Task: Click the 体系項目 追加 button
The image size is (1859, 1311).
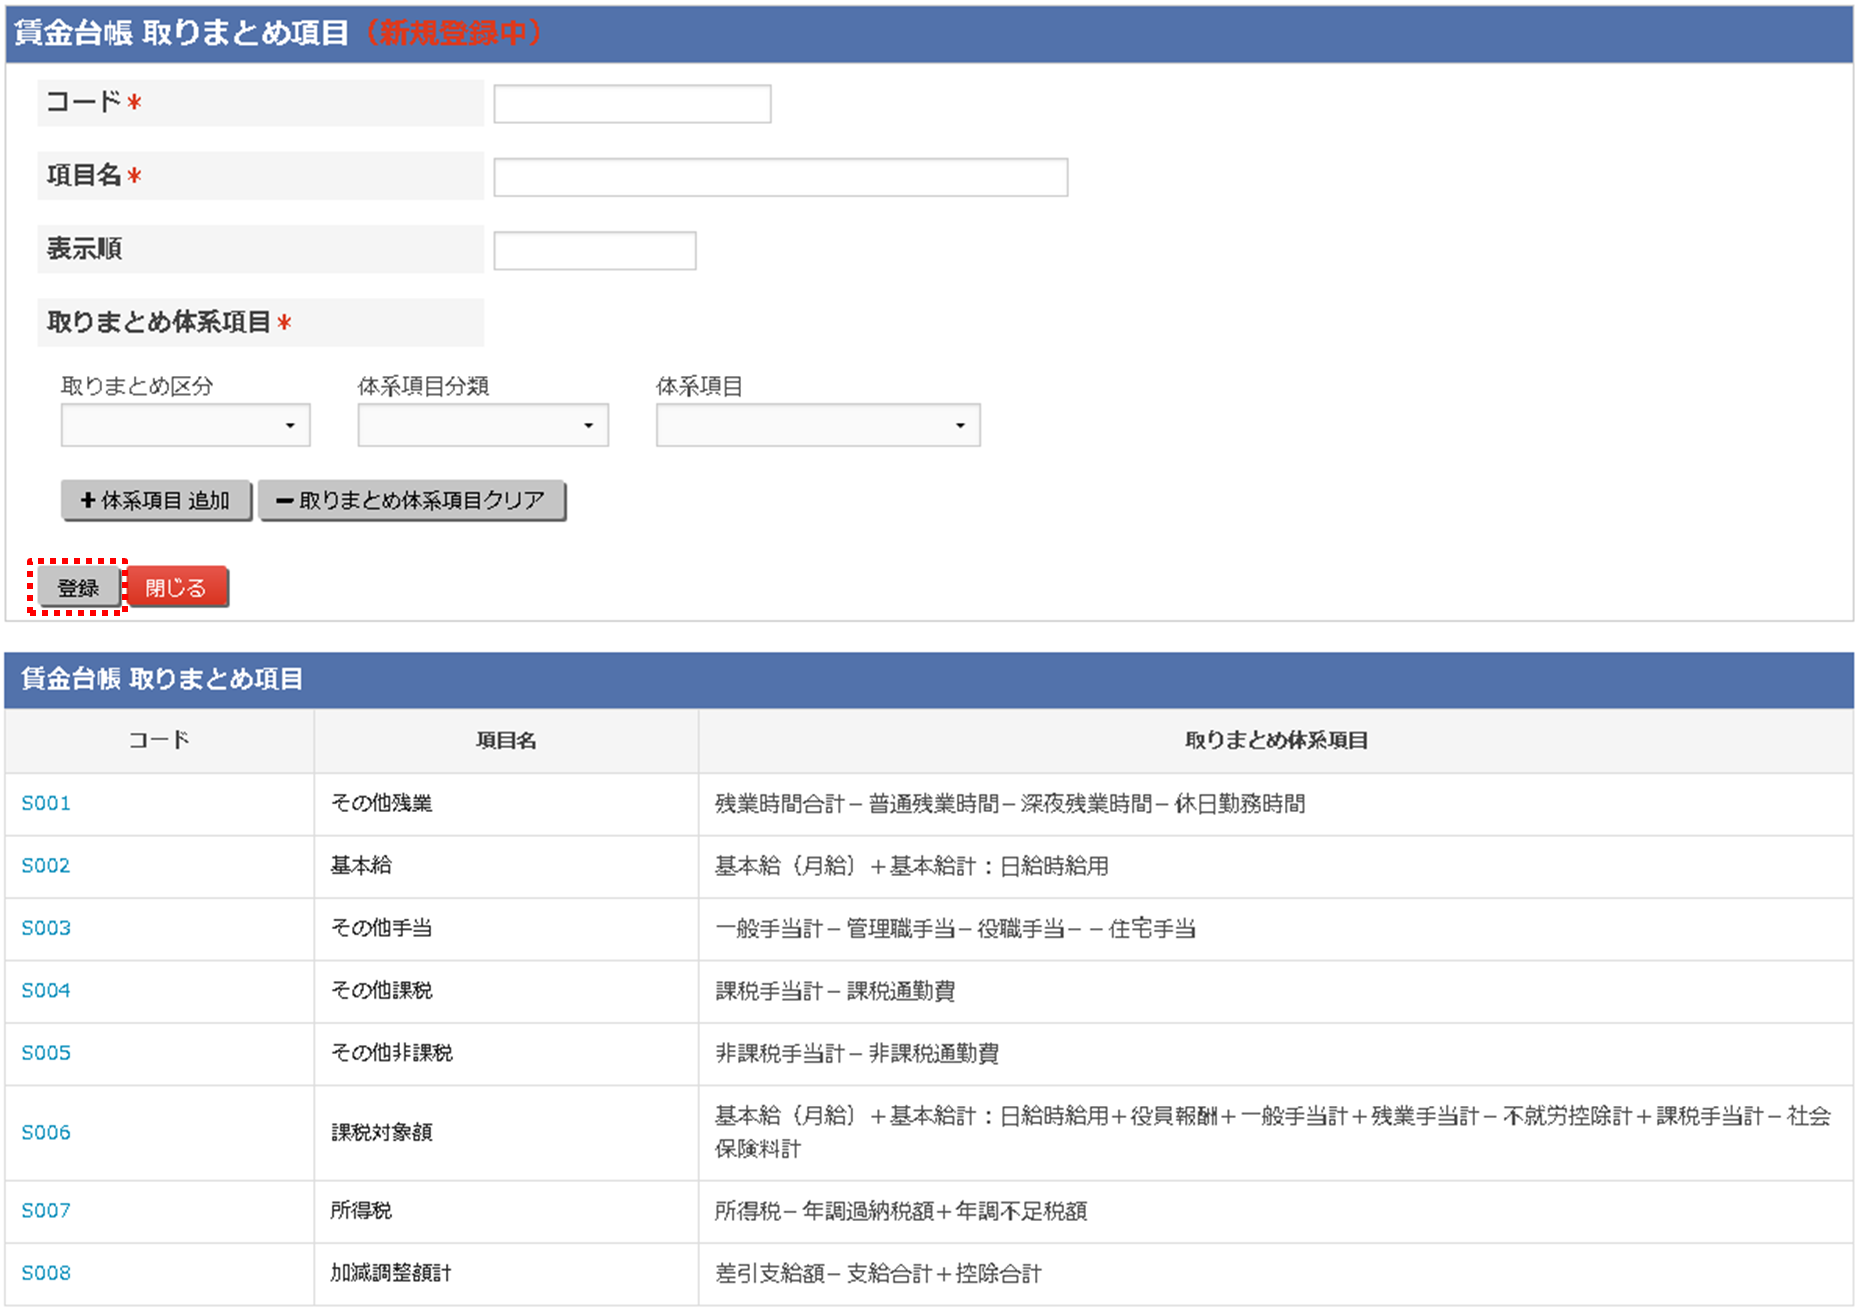Action: pos(156,500)
